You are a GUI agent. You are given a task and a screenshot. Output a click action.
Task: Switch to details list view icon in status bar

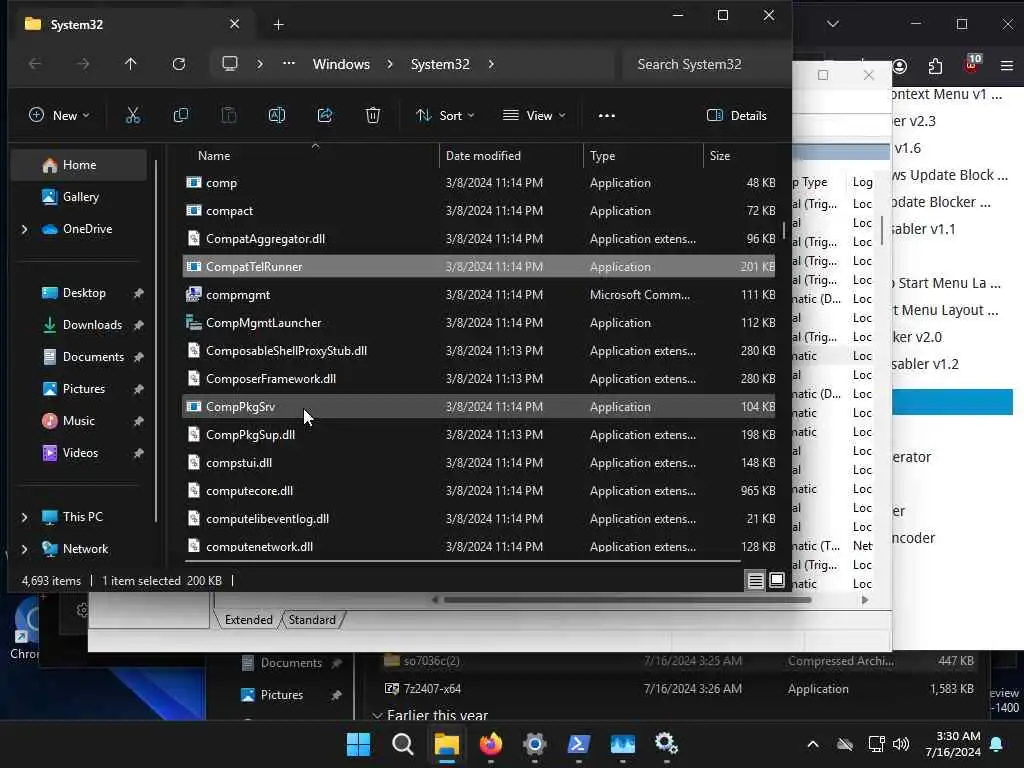pos(756,581)
